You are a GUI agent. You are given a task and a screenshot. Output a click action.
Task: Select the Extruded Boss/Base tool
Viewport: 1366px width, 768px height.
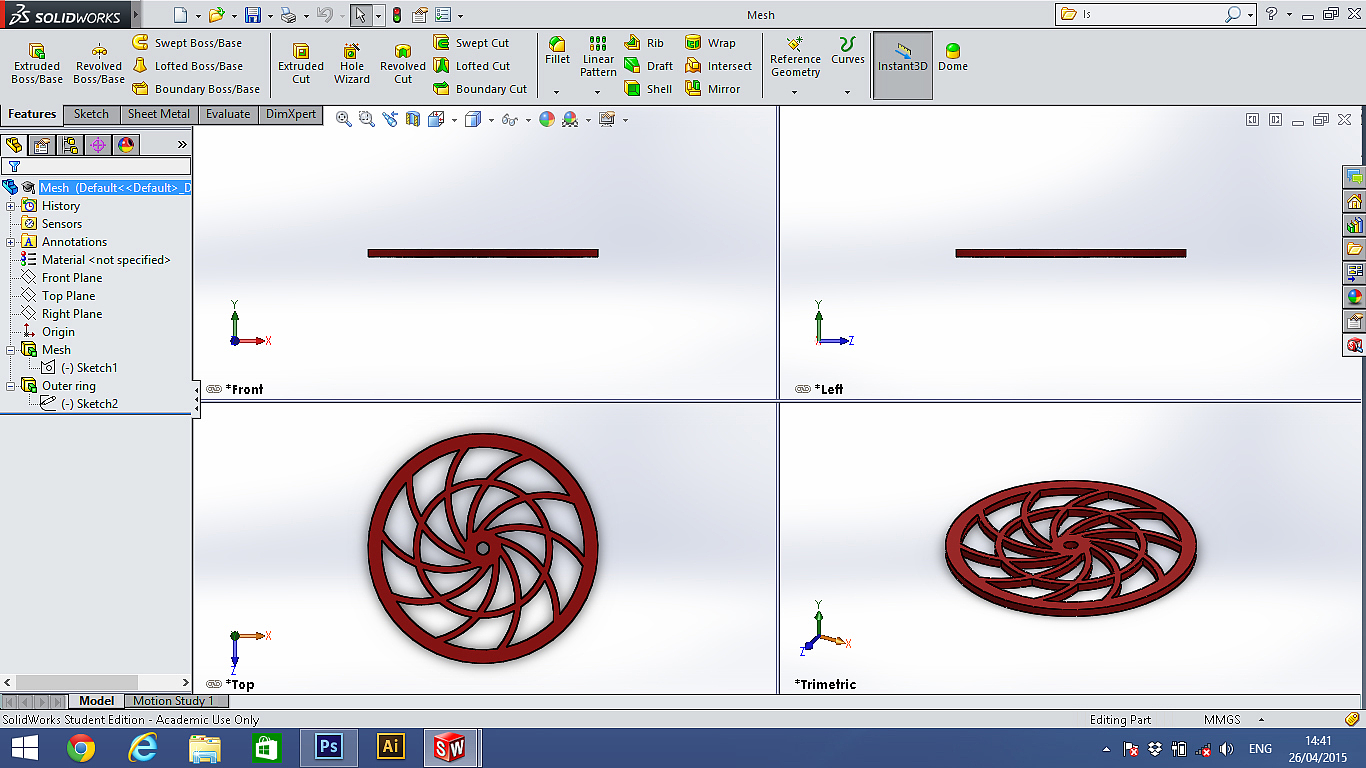tap(37, 63)
